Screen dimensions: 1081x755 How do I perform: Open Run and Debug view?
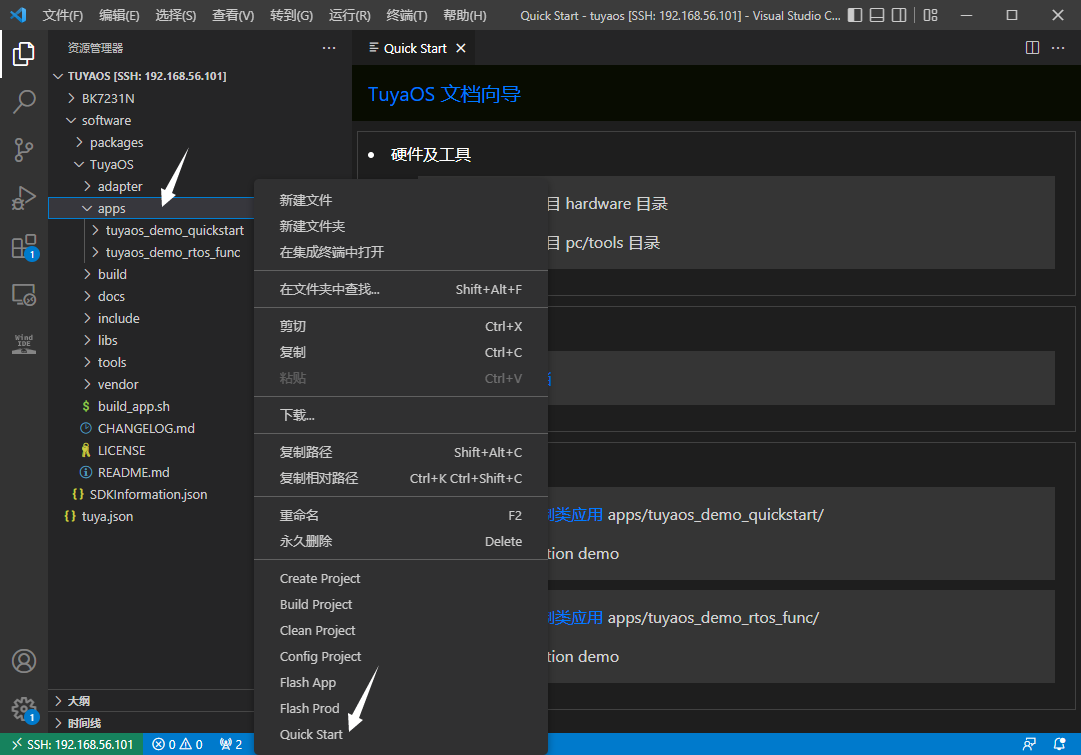tap(24, 198)
